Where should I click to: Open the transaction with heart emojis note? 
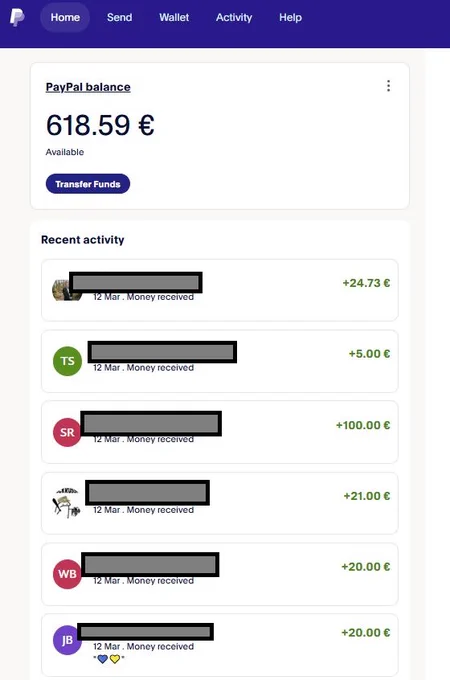pyautogui.click(x=220, y=645)
